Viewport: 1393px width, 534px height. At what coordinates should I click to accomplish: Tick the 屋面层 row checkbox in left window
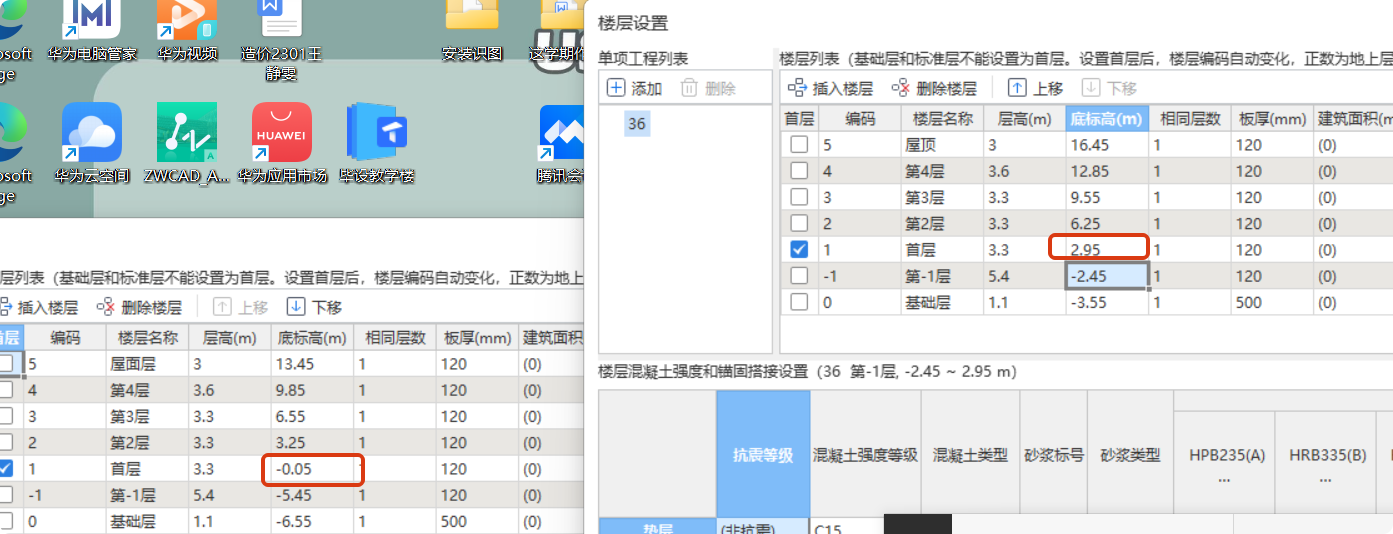click(x=7, y=364)
